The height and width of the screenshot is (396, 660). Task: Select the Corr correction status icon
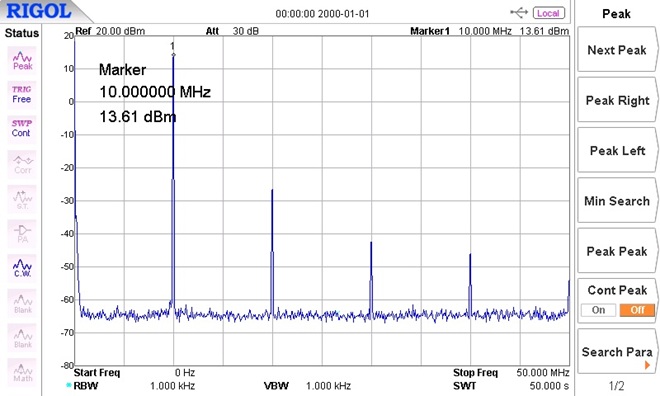22,165
